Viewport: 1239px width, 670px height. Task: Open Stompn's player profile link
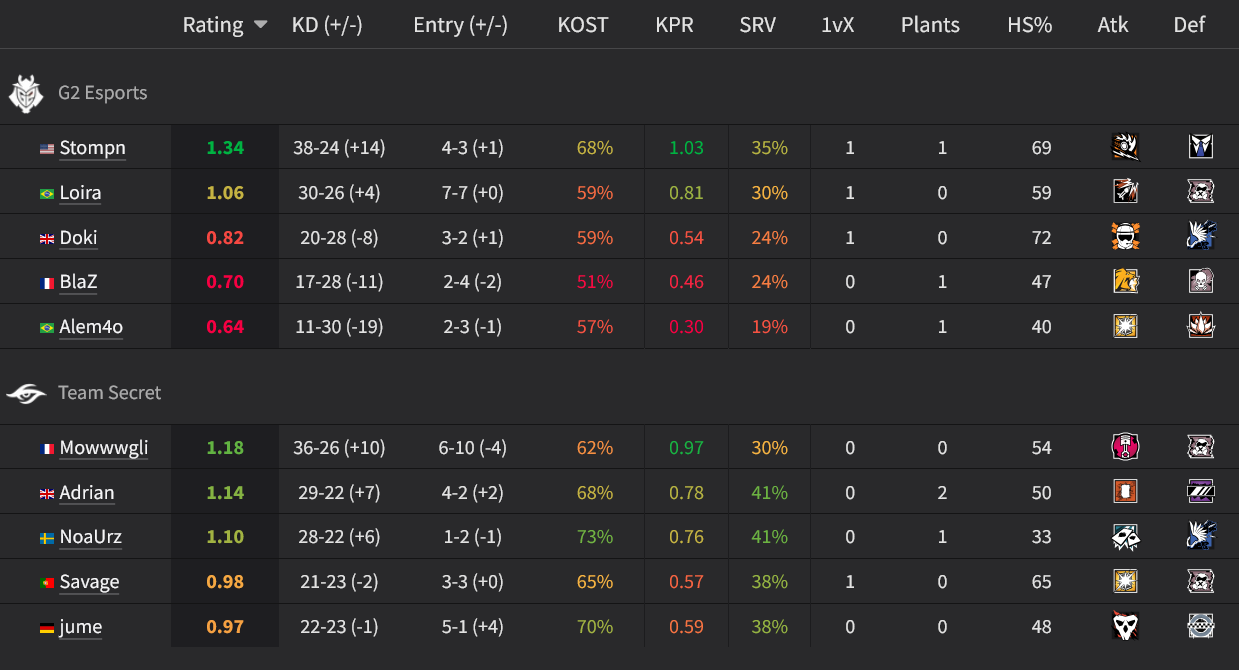coord(92,148)
